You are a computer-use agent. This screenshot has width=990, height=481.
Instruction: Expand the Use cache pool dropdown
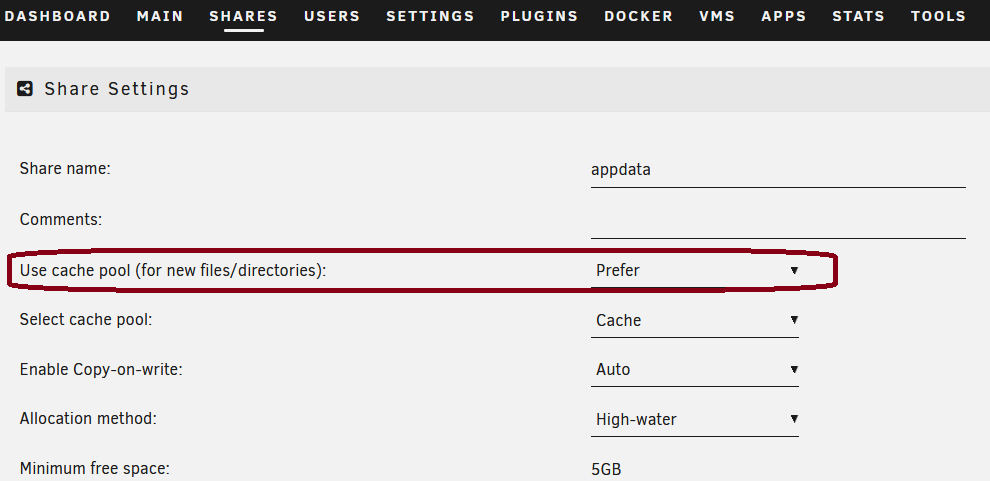[x=695, y=271]
